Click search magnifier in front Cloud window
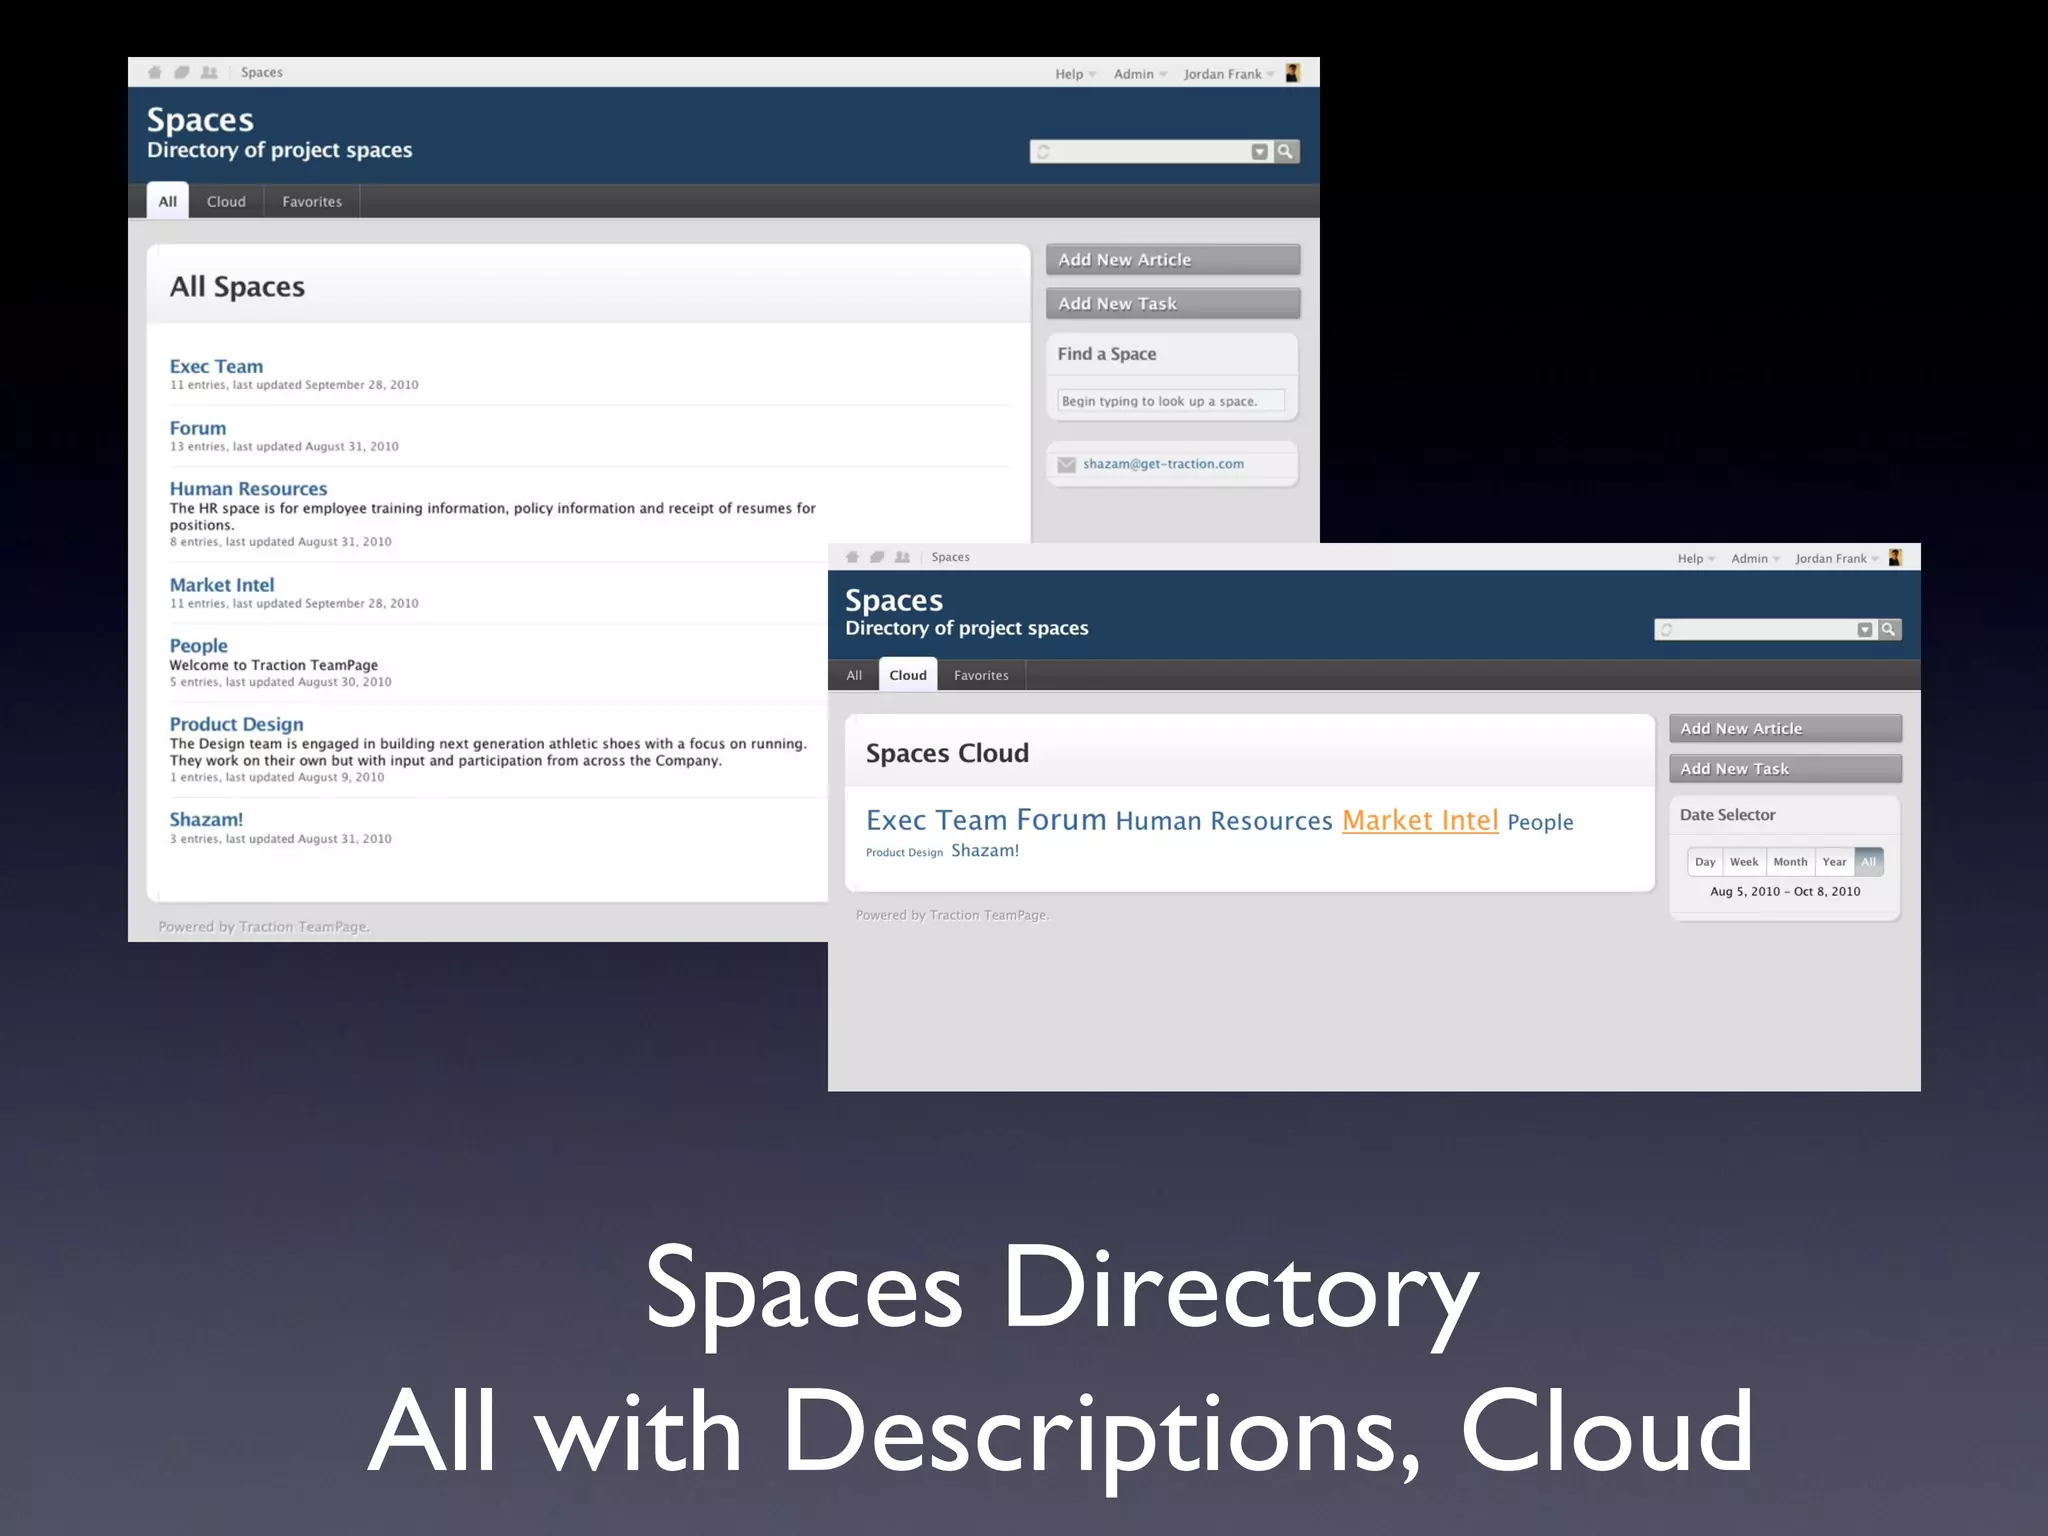Viewport: 2048px width, 1536px height. [x=1888, y=629]
